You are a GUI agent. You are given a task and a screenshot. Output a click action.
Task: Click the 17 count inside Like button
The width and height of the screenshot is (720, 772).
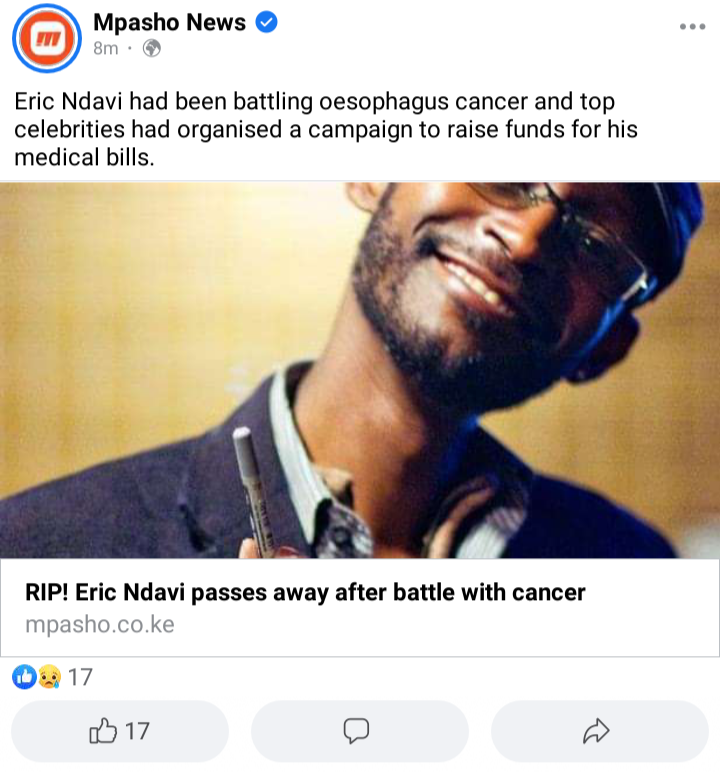click(137, 731)
